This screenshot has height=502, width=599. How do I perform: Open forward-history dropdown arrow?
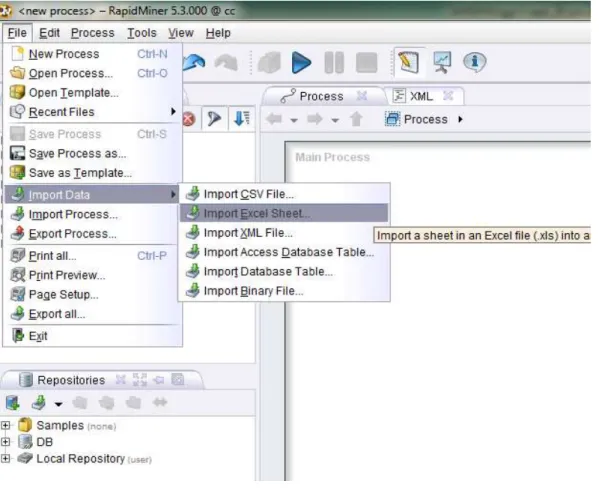point(335,120)
